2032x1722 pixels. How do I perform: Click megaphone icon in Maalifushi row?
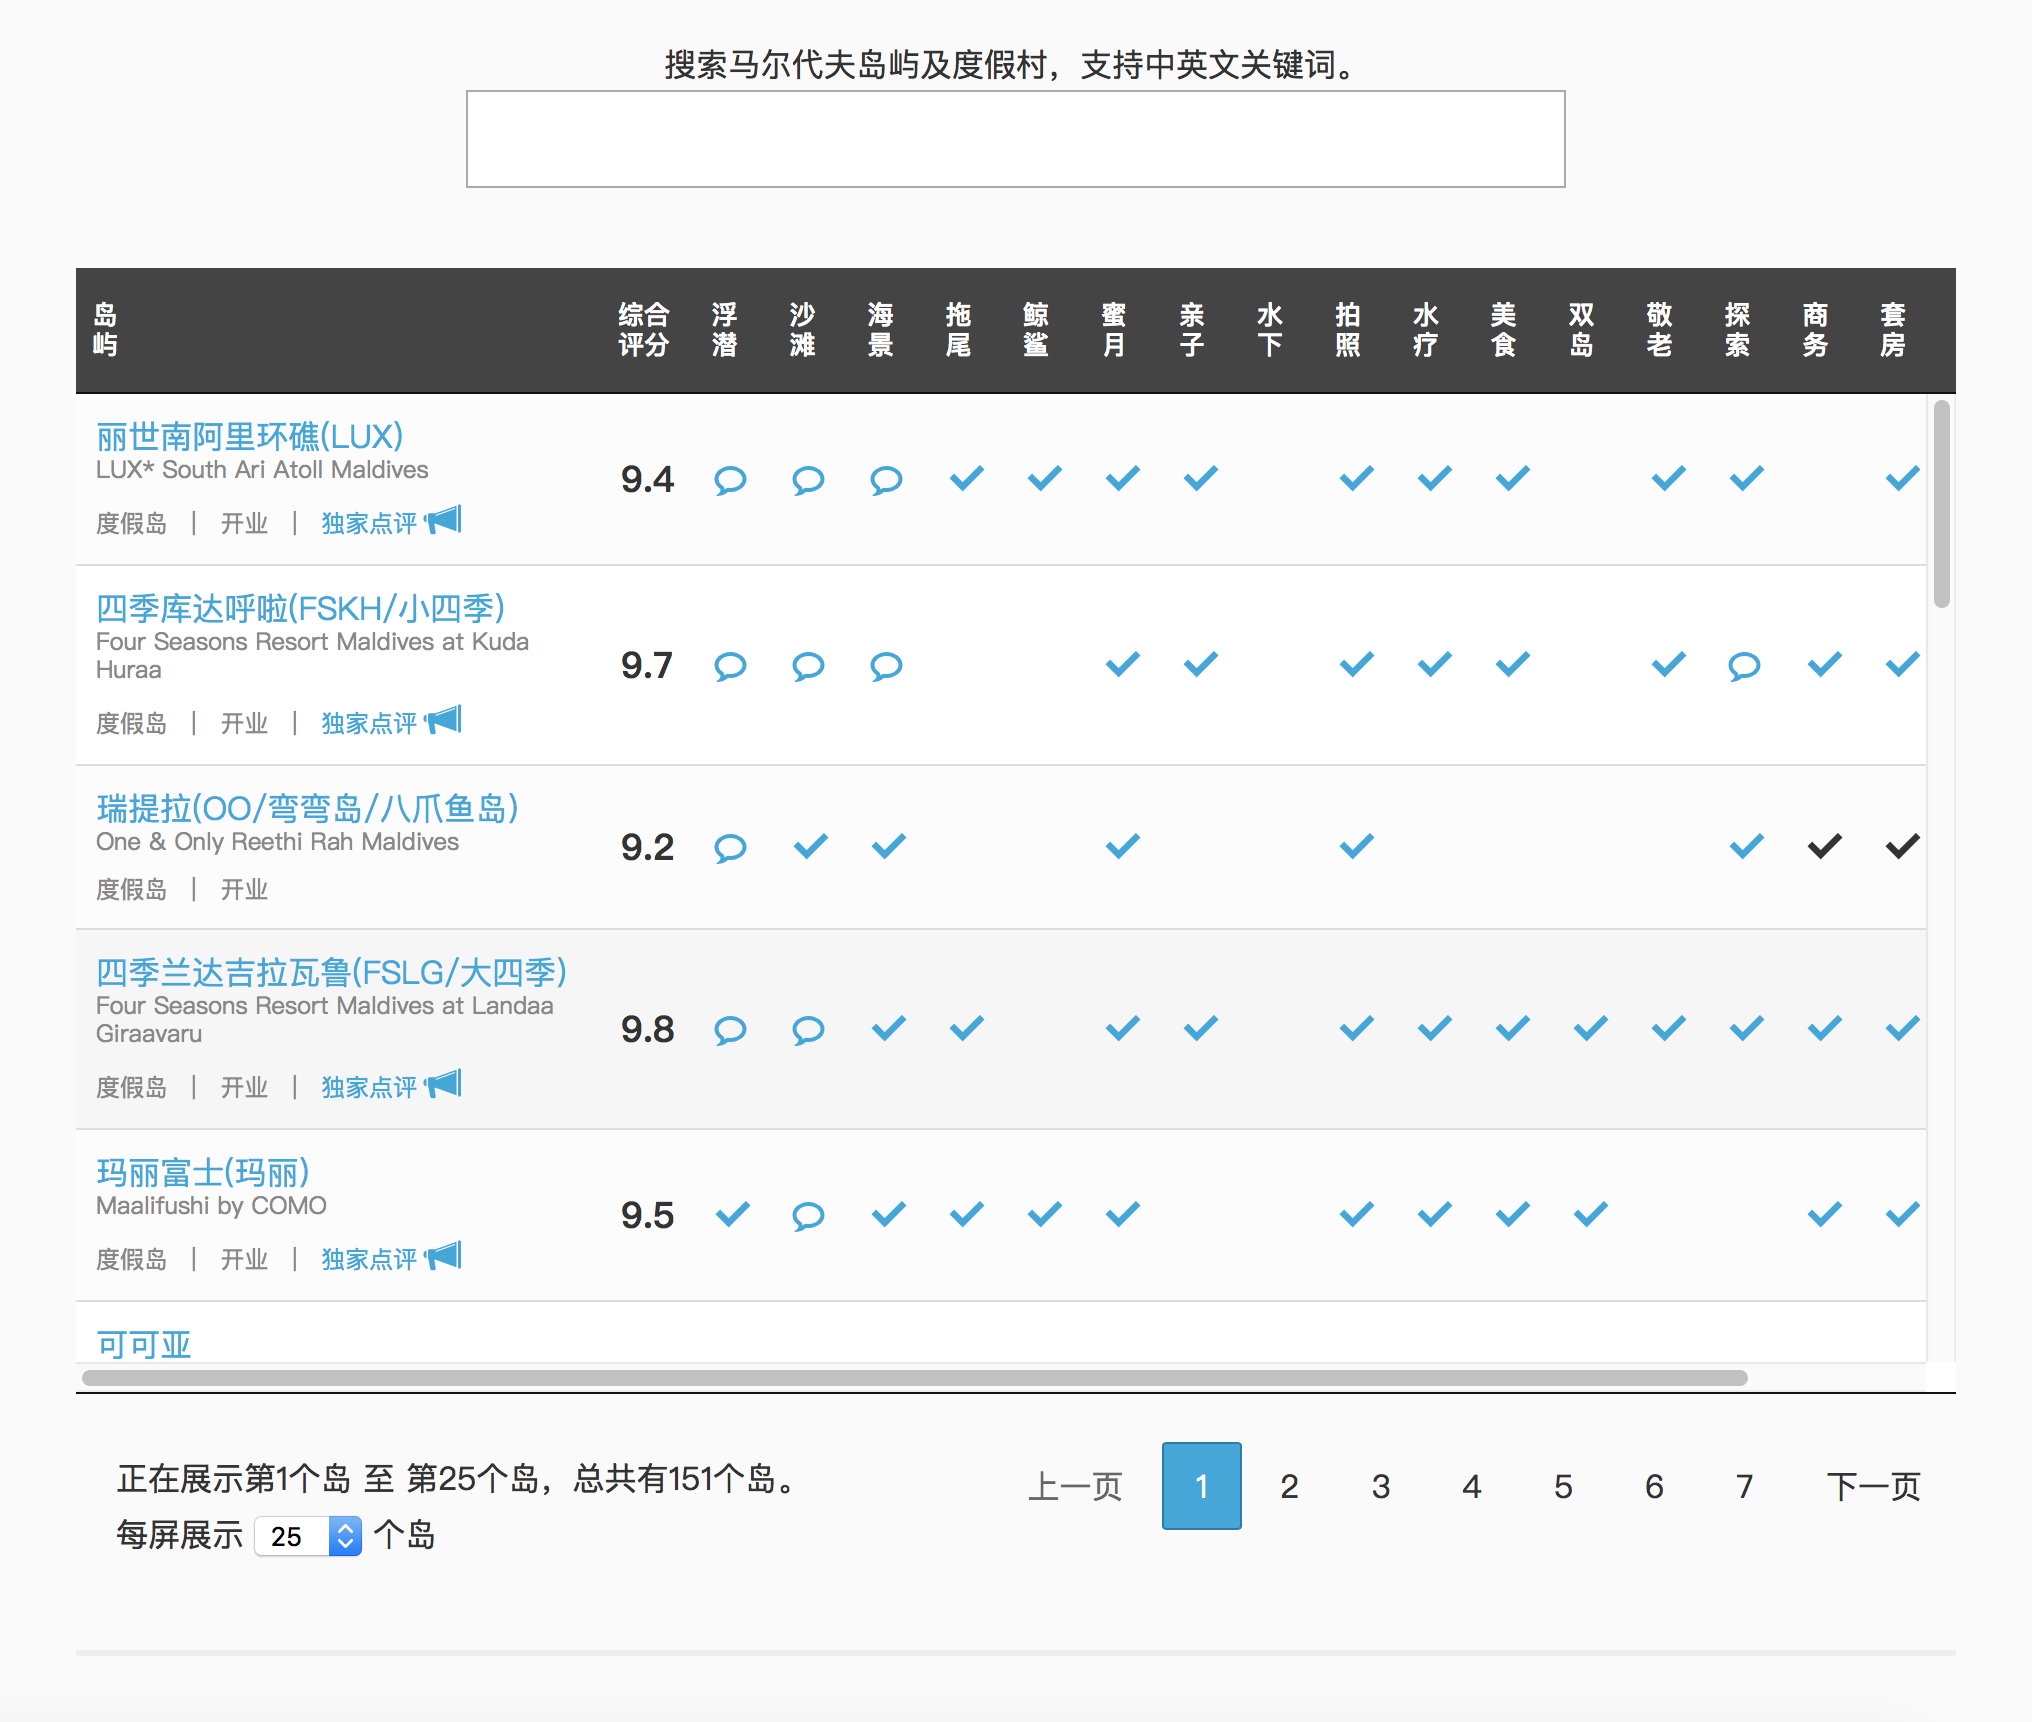pos(443,1256)
